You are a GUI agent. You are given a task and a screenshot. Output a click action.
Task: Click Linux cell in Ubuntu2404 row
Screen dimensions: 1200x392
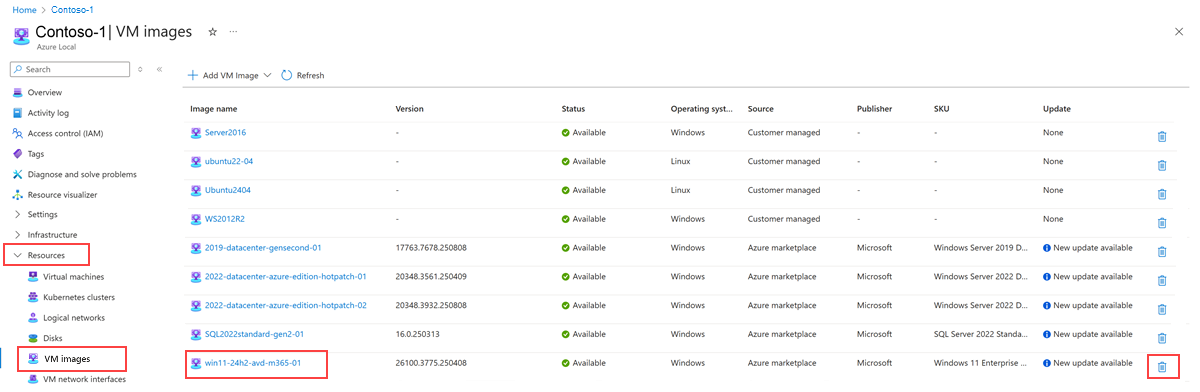[x=681, y=190]
